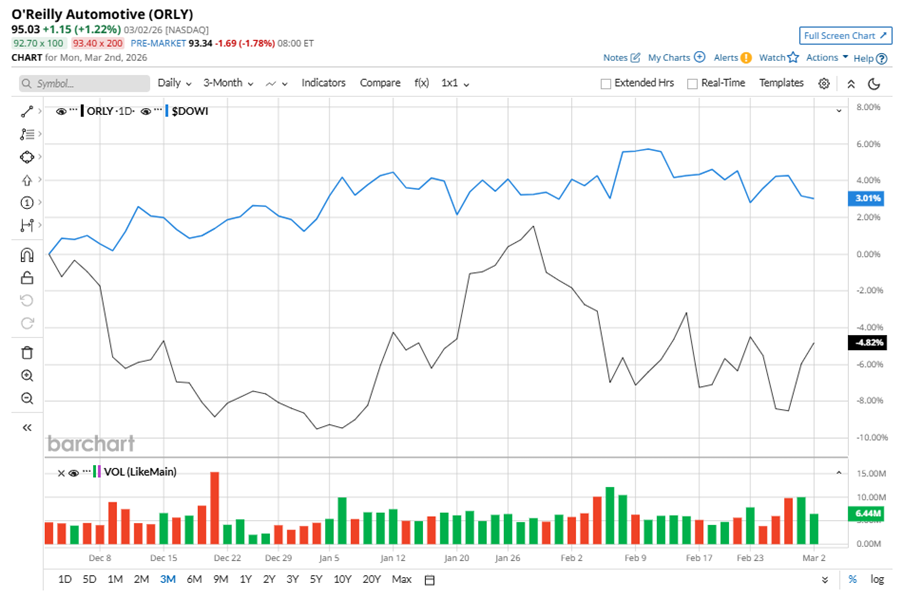
Task: Click the ORLY black color swatch
Action: click(x=82, y=111)
